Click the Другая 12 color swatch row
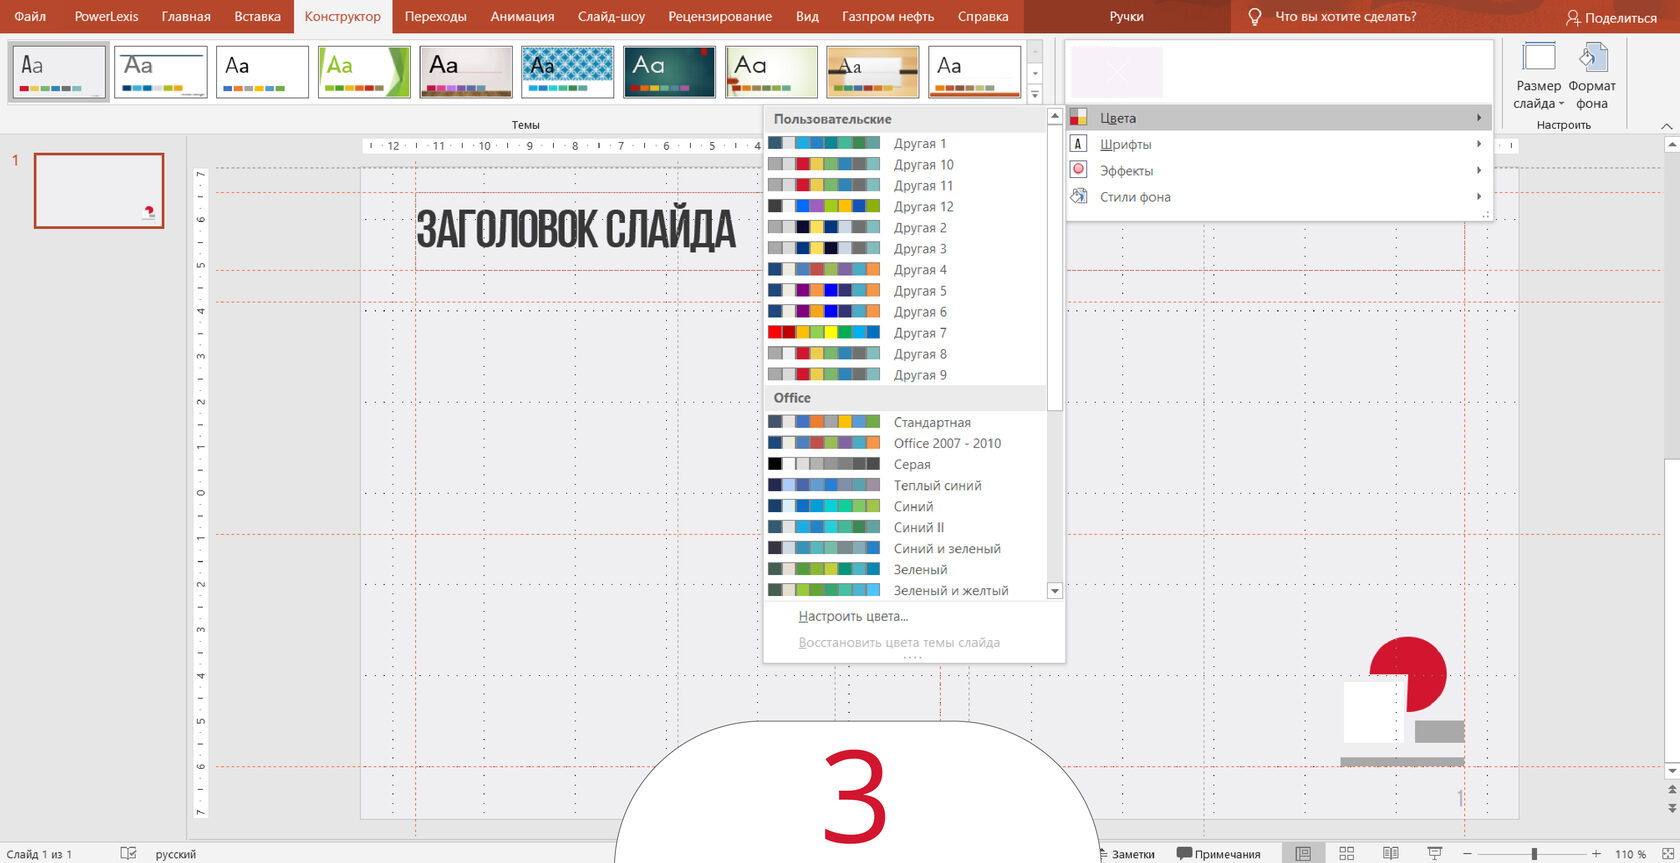Screen dimensions: 1680x863 (x=905, y=206)
